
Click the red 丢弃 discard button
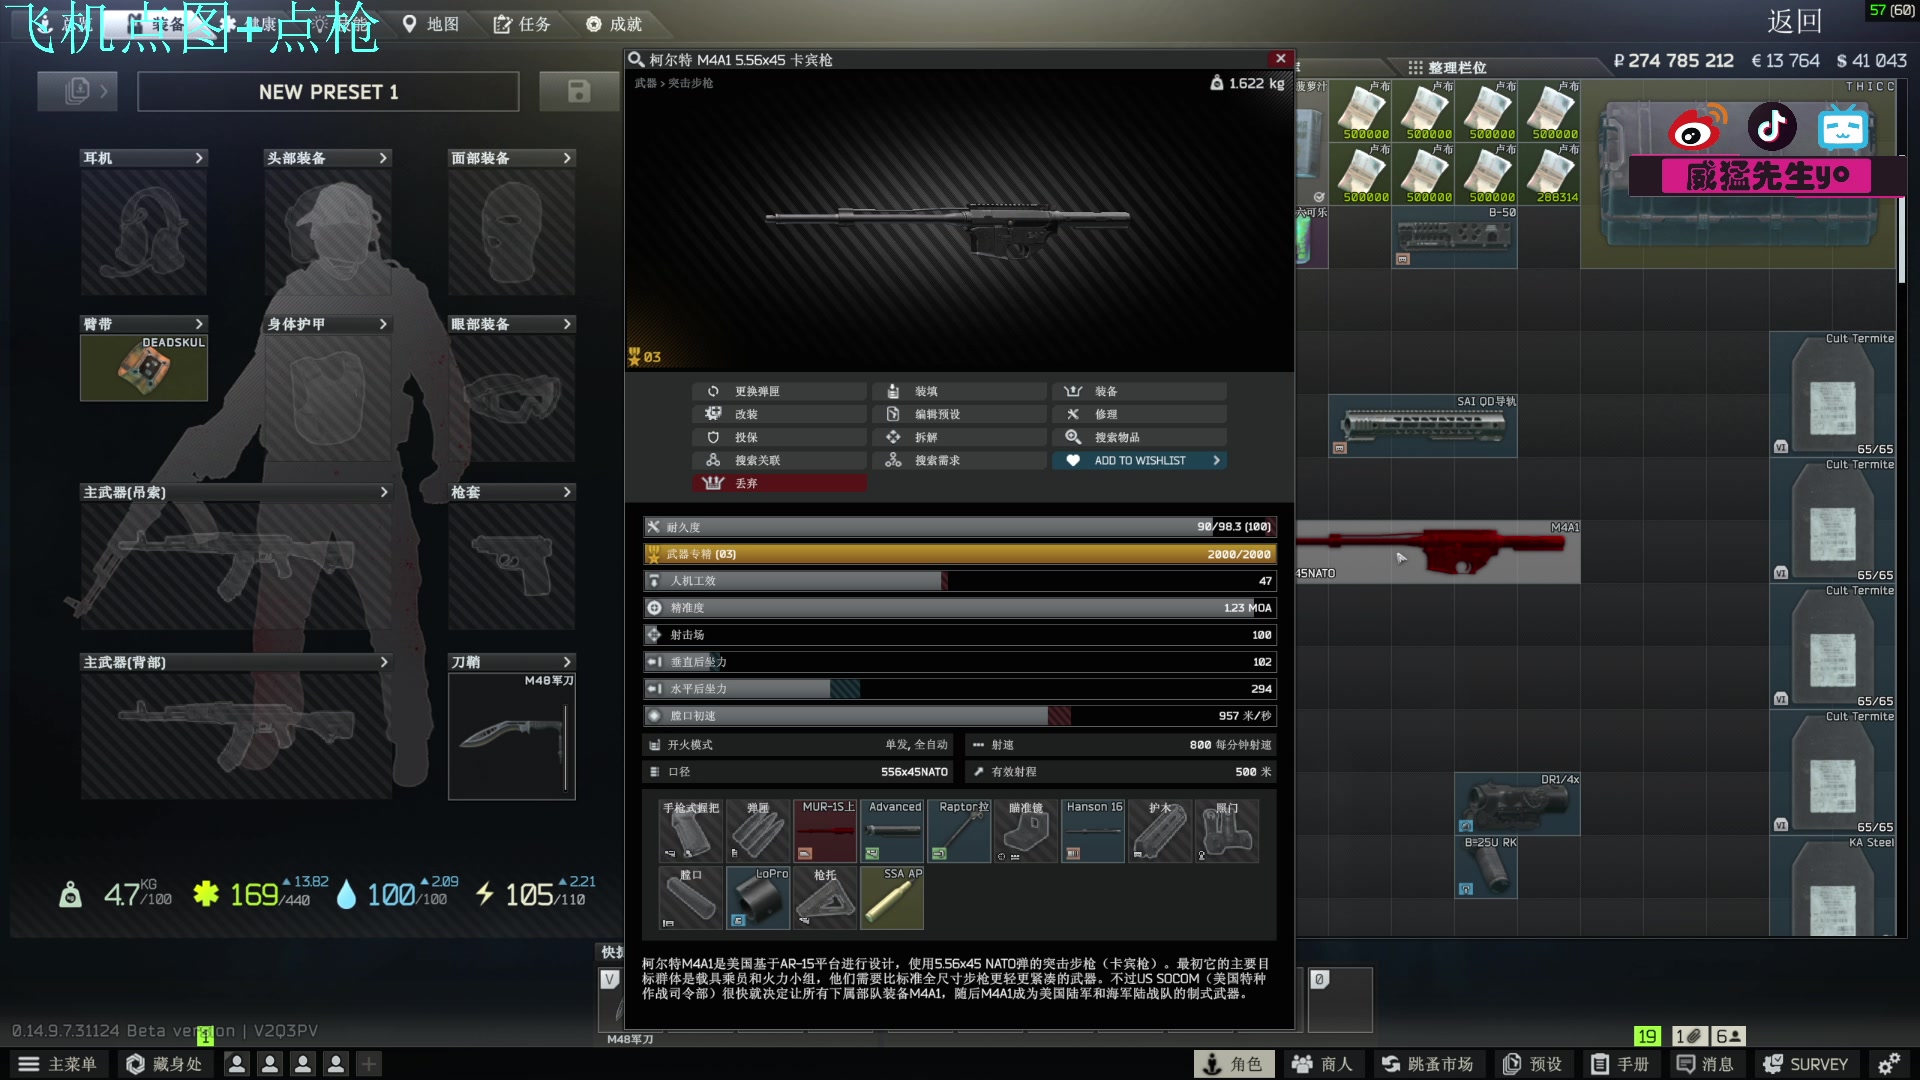(779, 483)
